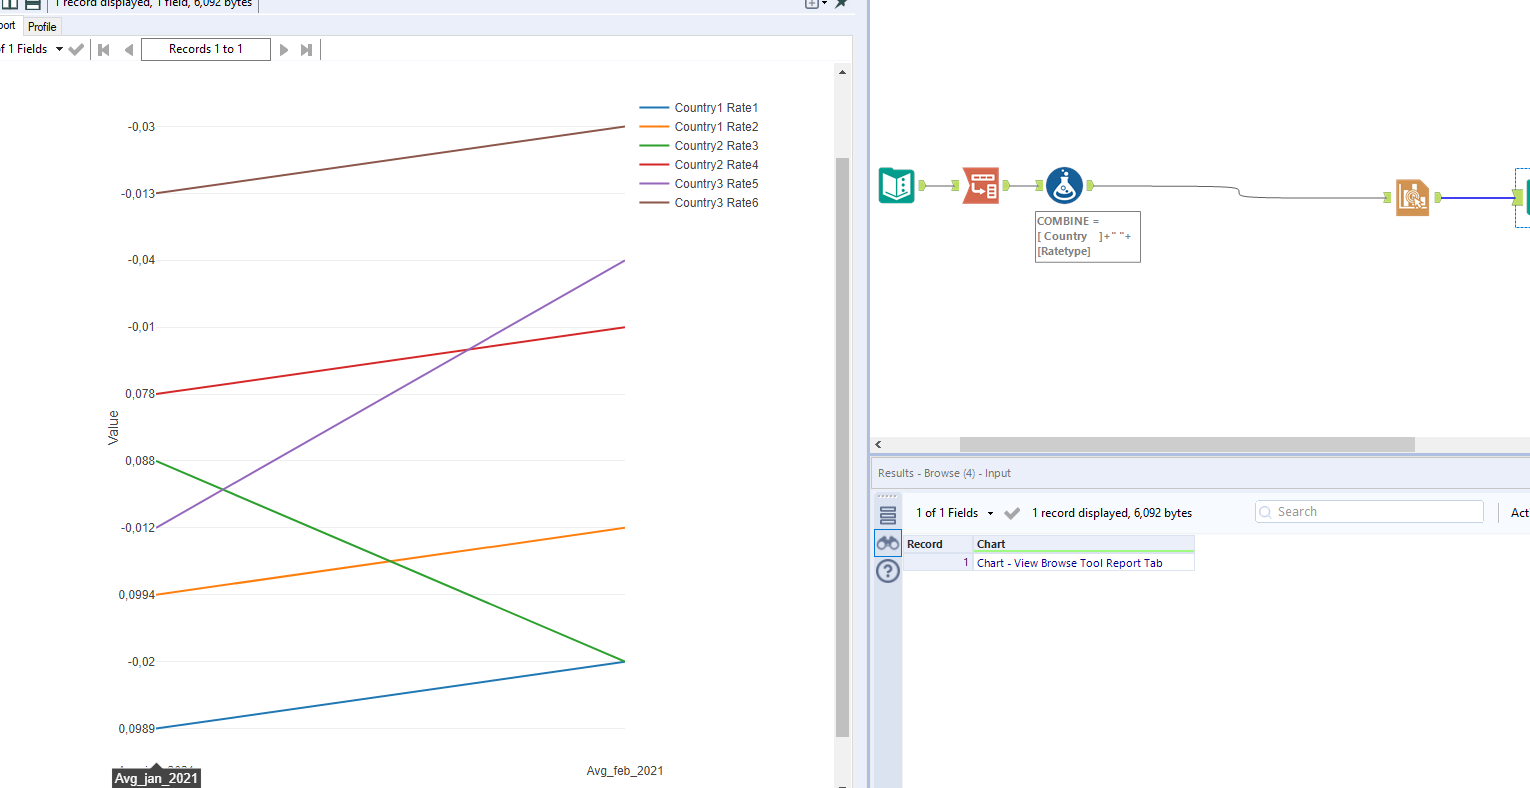Viewport: 1530px width, 788px height.
Task: Open the question mark help icon in Results panel
Action: pyautogui.click(x=887, y=571)
